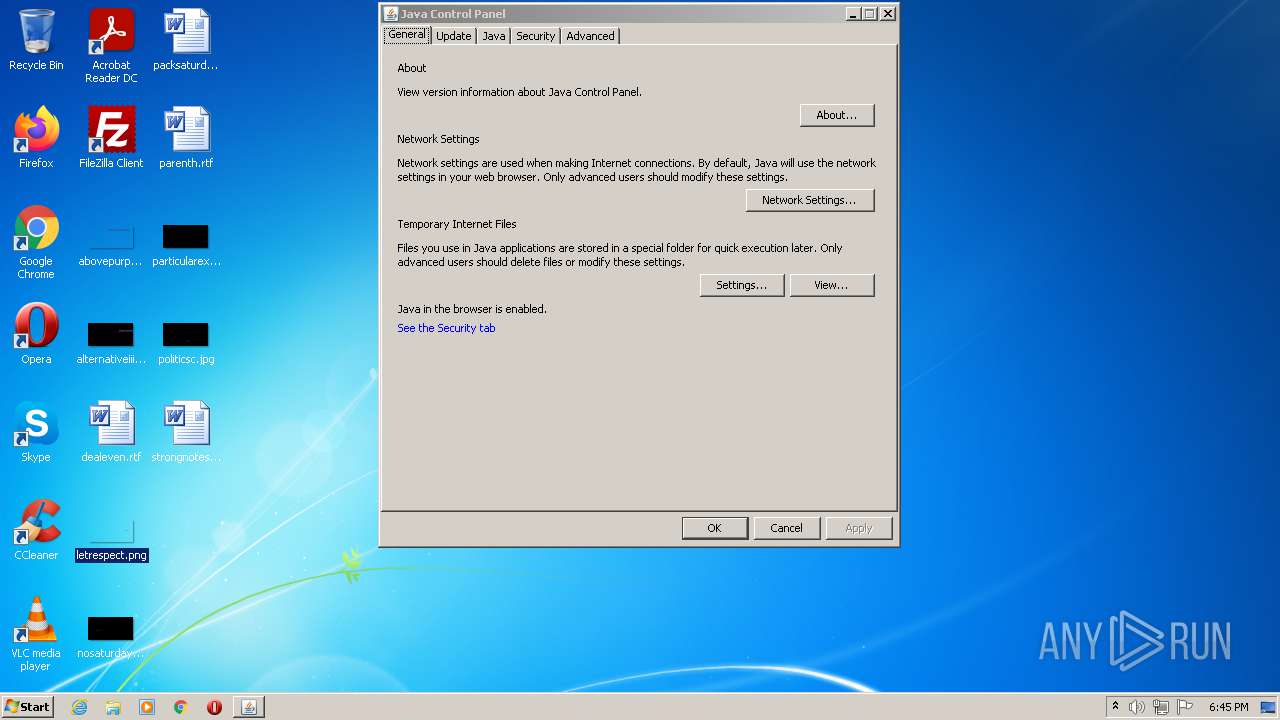The height and width of the screenshot is (720, 1280).
Task: Click the network tray icon
Action: 1161,707
